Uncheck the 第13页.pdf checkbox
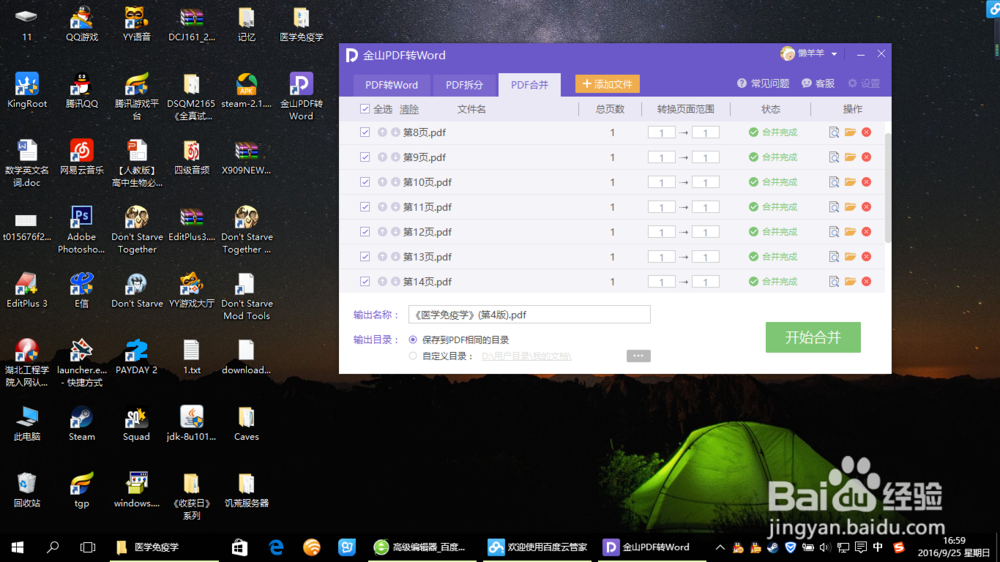Image resolution: width=1000 pixels, height=562 pixels. [x=365, y=256]
